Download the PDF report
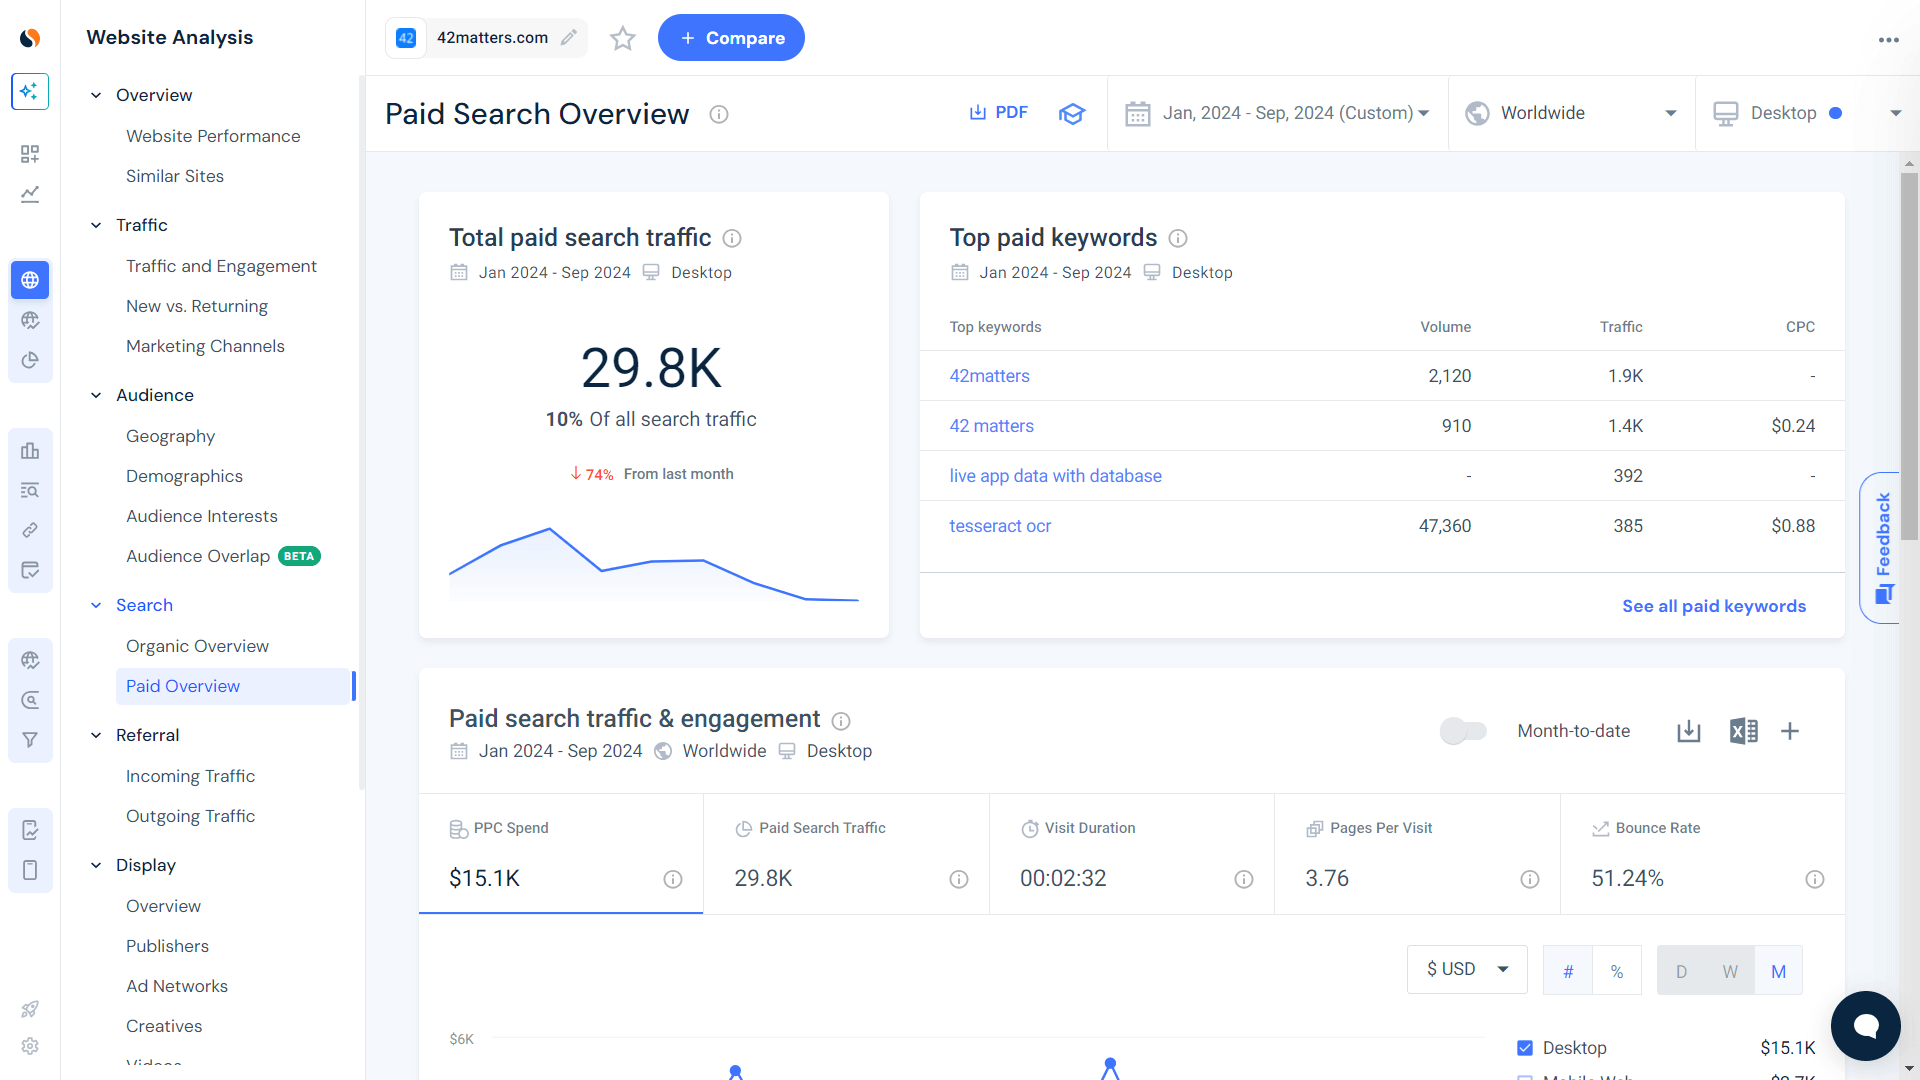1920x1080 pixels. pyautogui.click(x=998, y=113)
